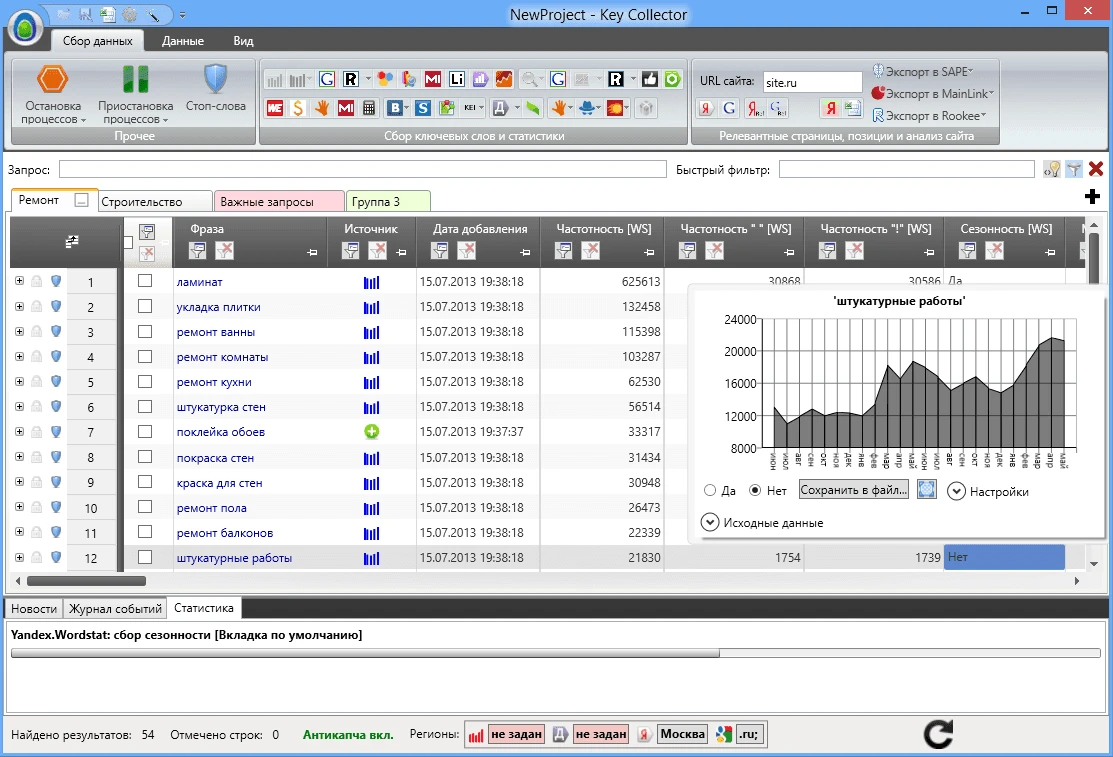Click the Сохранить в файл button
1113x757 pixels.
[854, 490]
